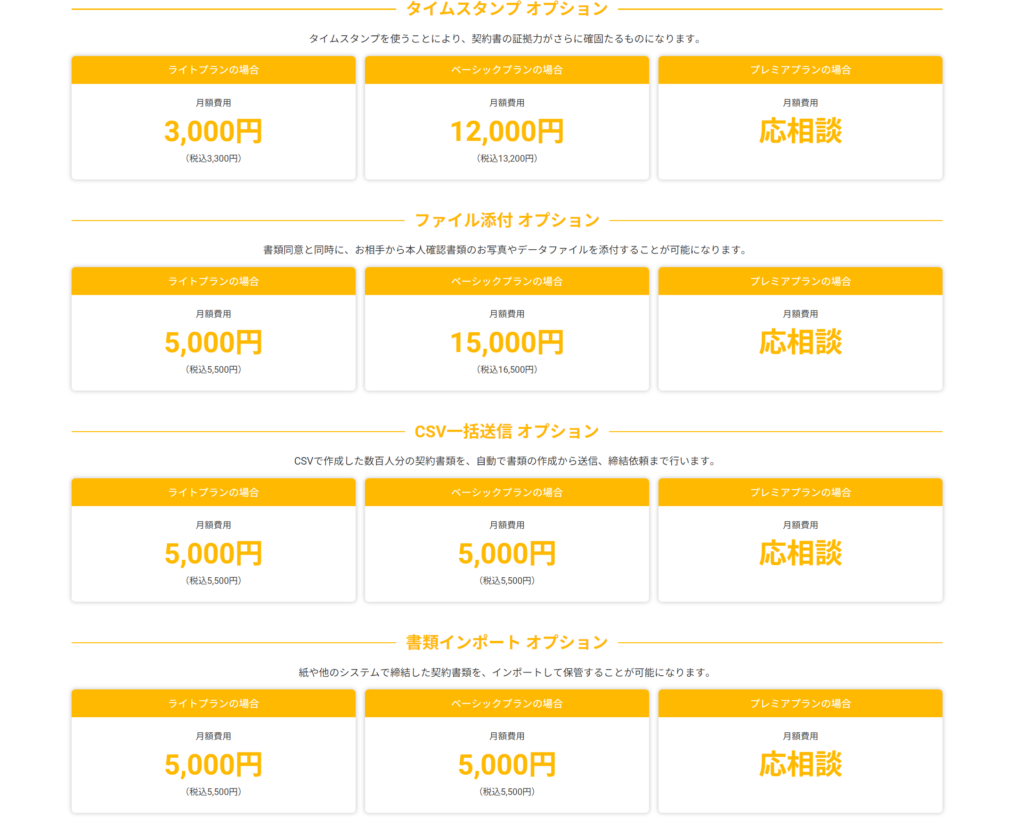Click the timestamp option description sentence
The height and width of the screenshot is (819, 1024).
(506, 39)
